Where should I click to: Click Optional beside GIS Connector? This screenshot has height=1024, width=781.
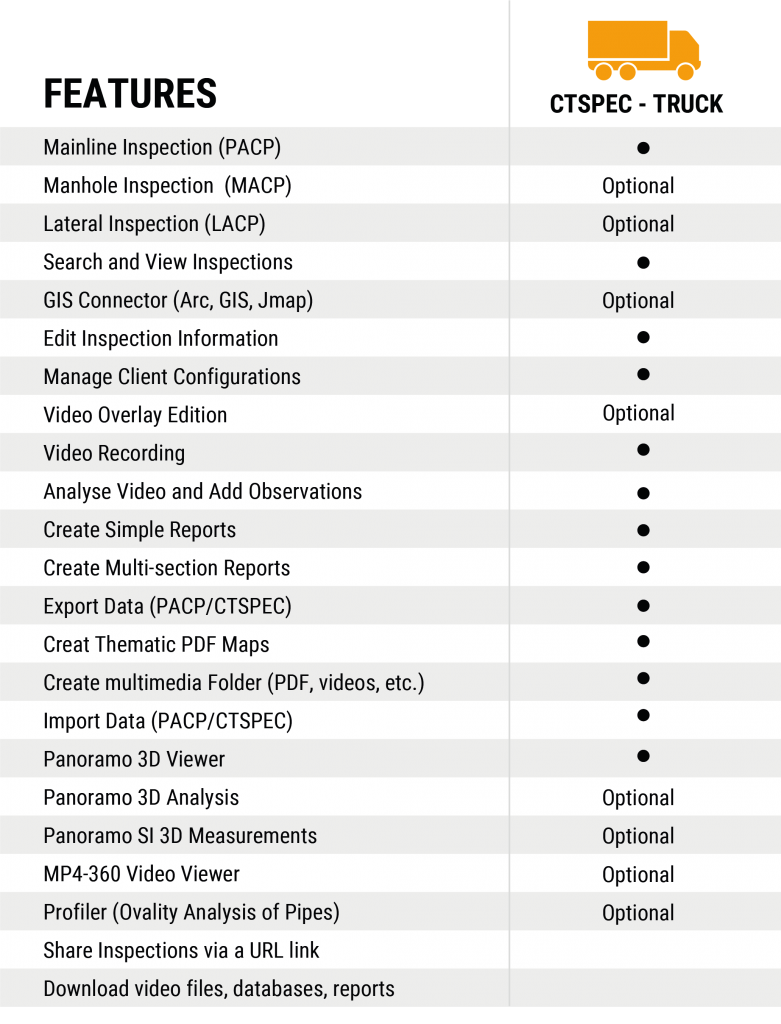[x=638, y=301]
